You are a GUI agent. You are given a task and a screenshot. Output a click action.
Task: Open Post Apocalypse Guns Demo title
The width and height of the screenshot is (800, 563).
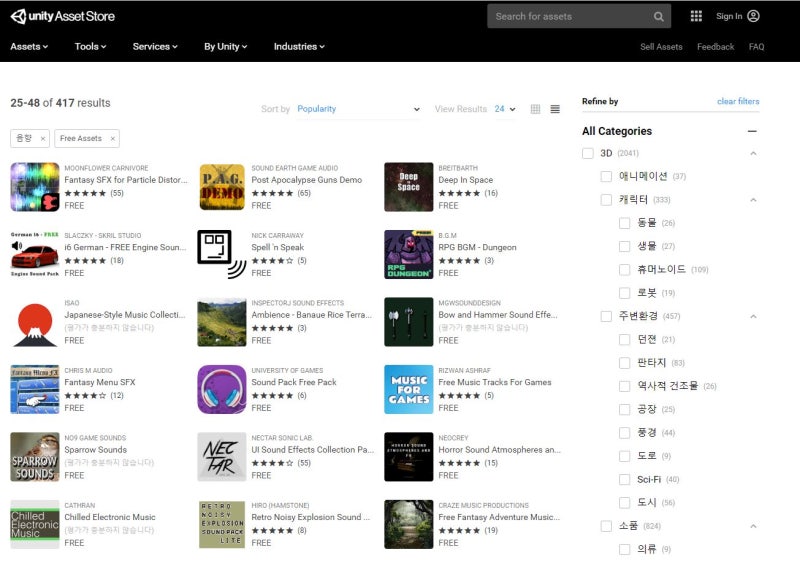coord(307,180)
